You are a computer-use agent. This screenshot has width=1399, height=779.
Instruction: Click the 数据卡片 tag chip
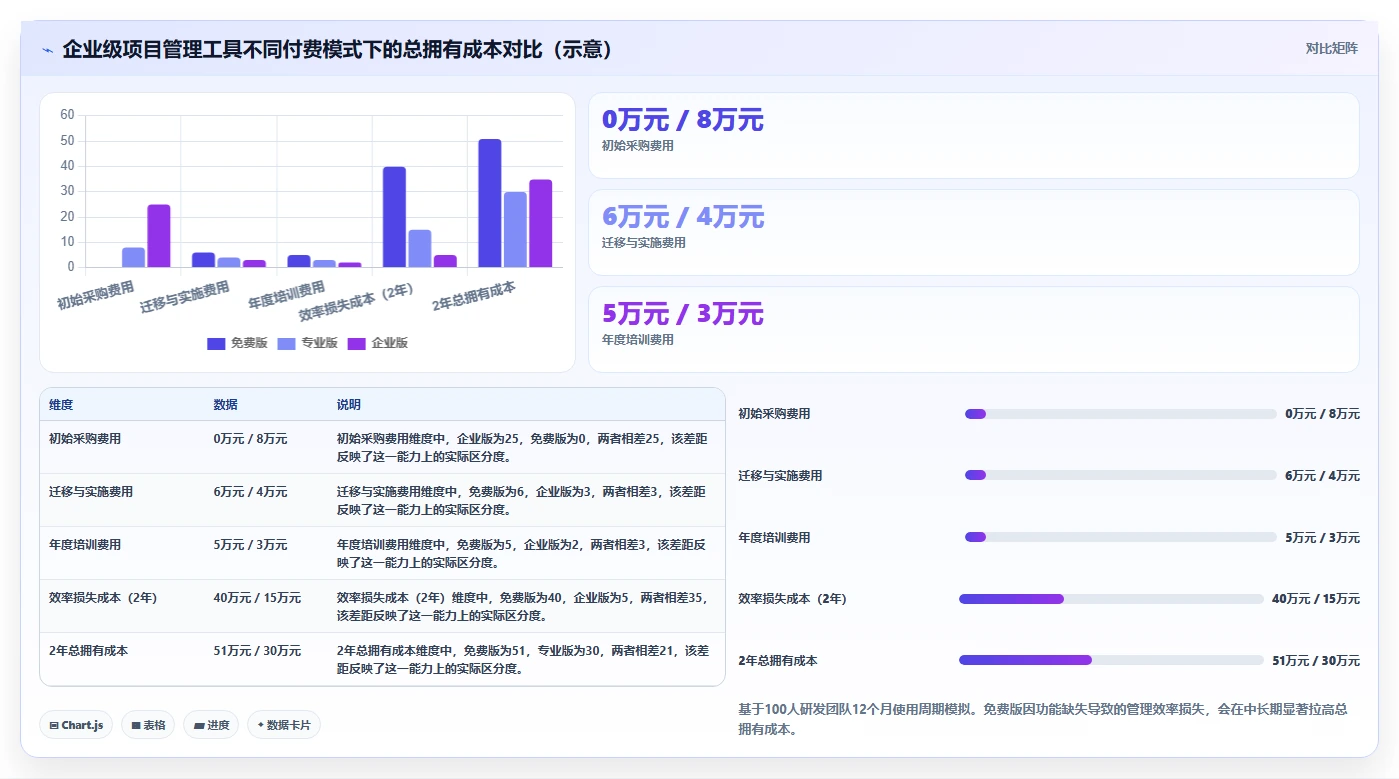284,725
